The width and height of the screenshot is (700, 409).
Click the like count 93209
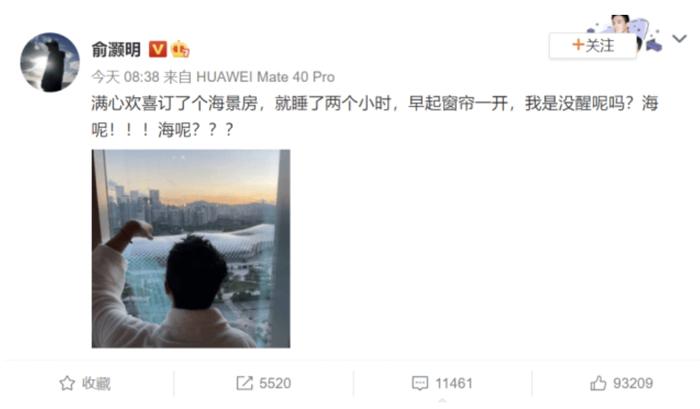[x=633, y=383]
